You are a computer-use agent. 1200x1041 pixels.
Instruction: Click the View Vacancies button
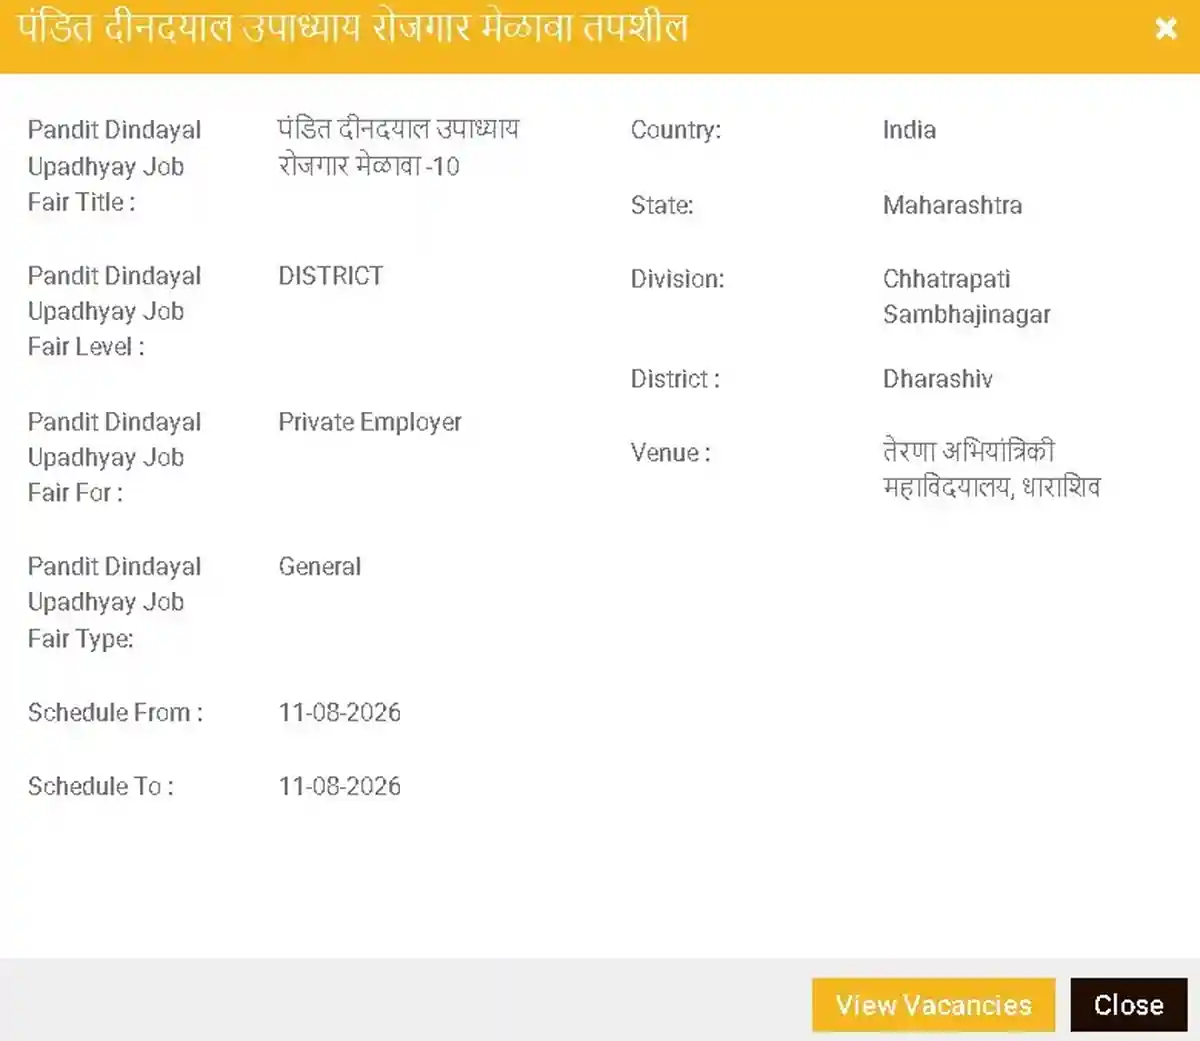pyautogui.click(x=933, y=1005)
